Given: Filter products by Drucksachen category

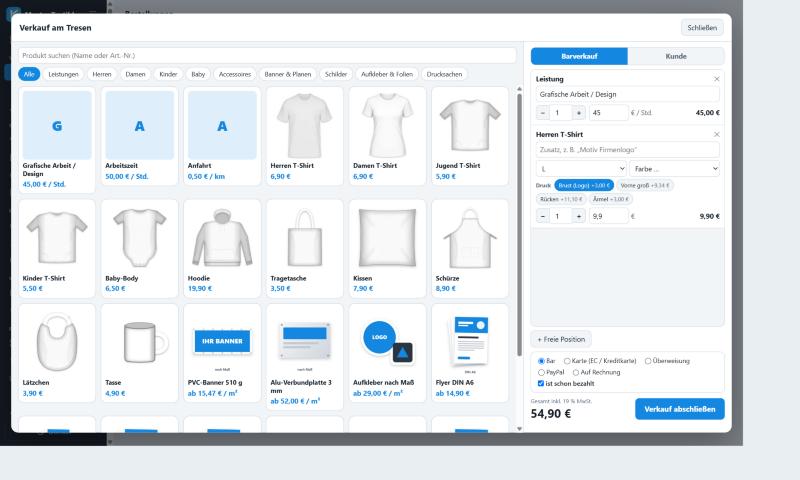Looking at the screenshot, I should [x=444, y=74].
